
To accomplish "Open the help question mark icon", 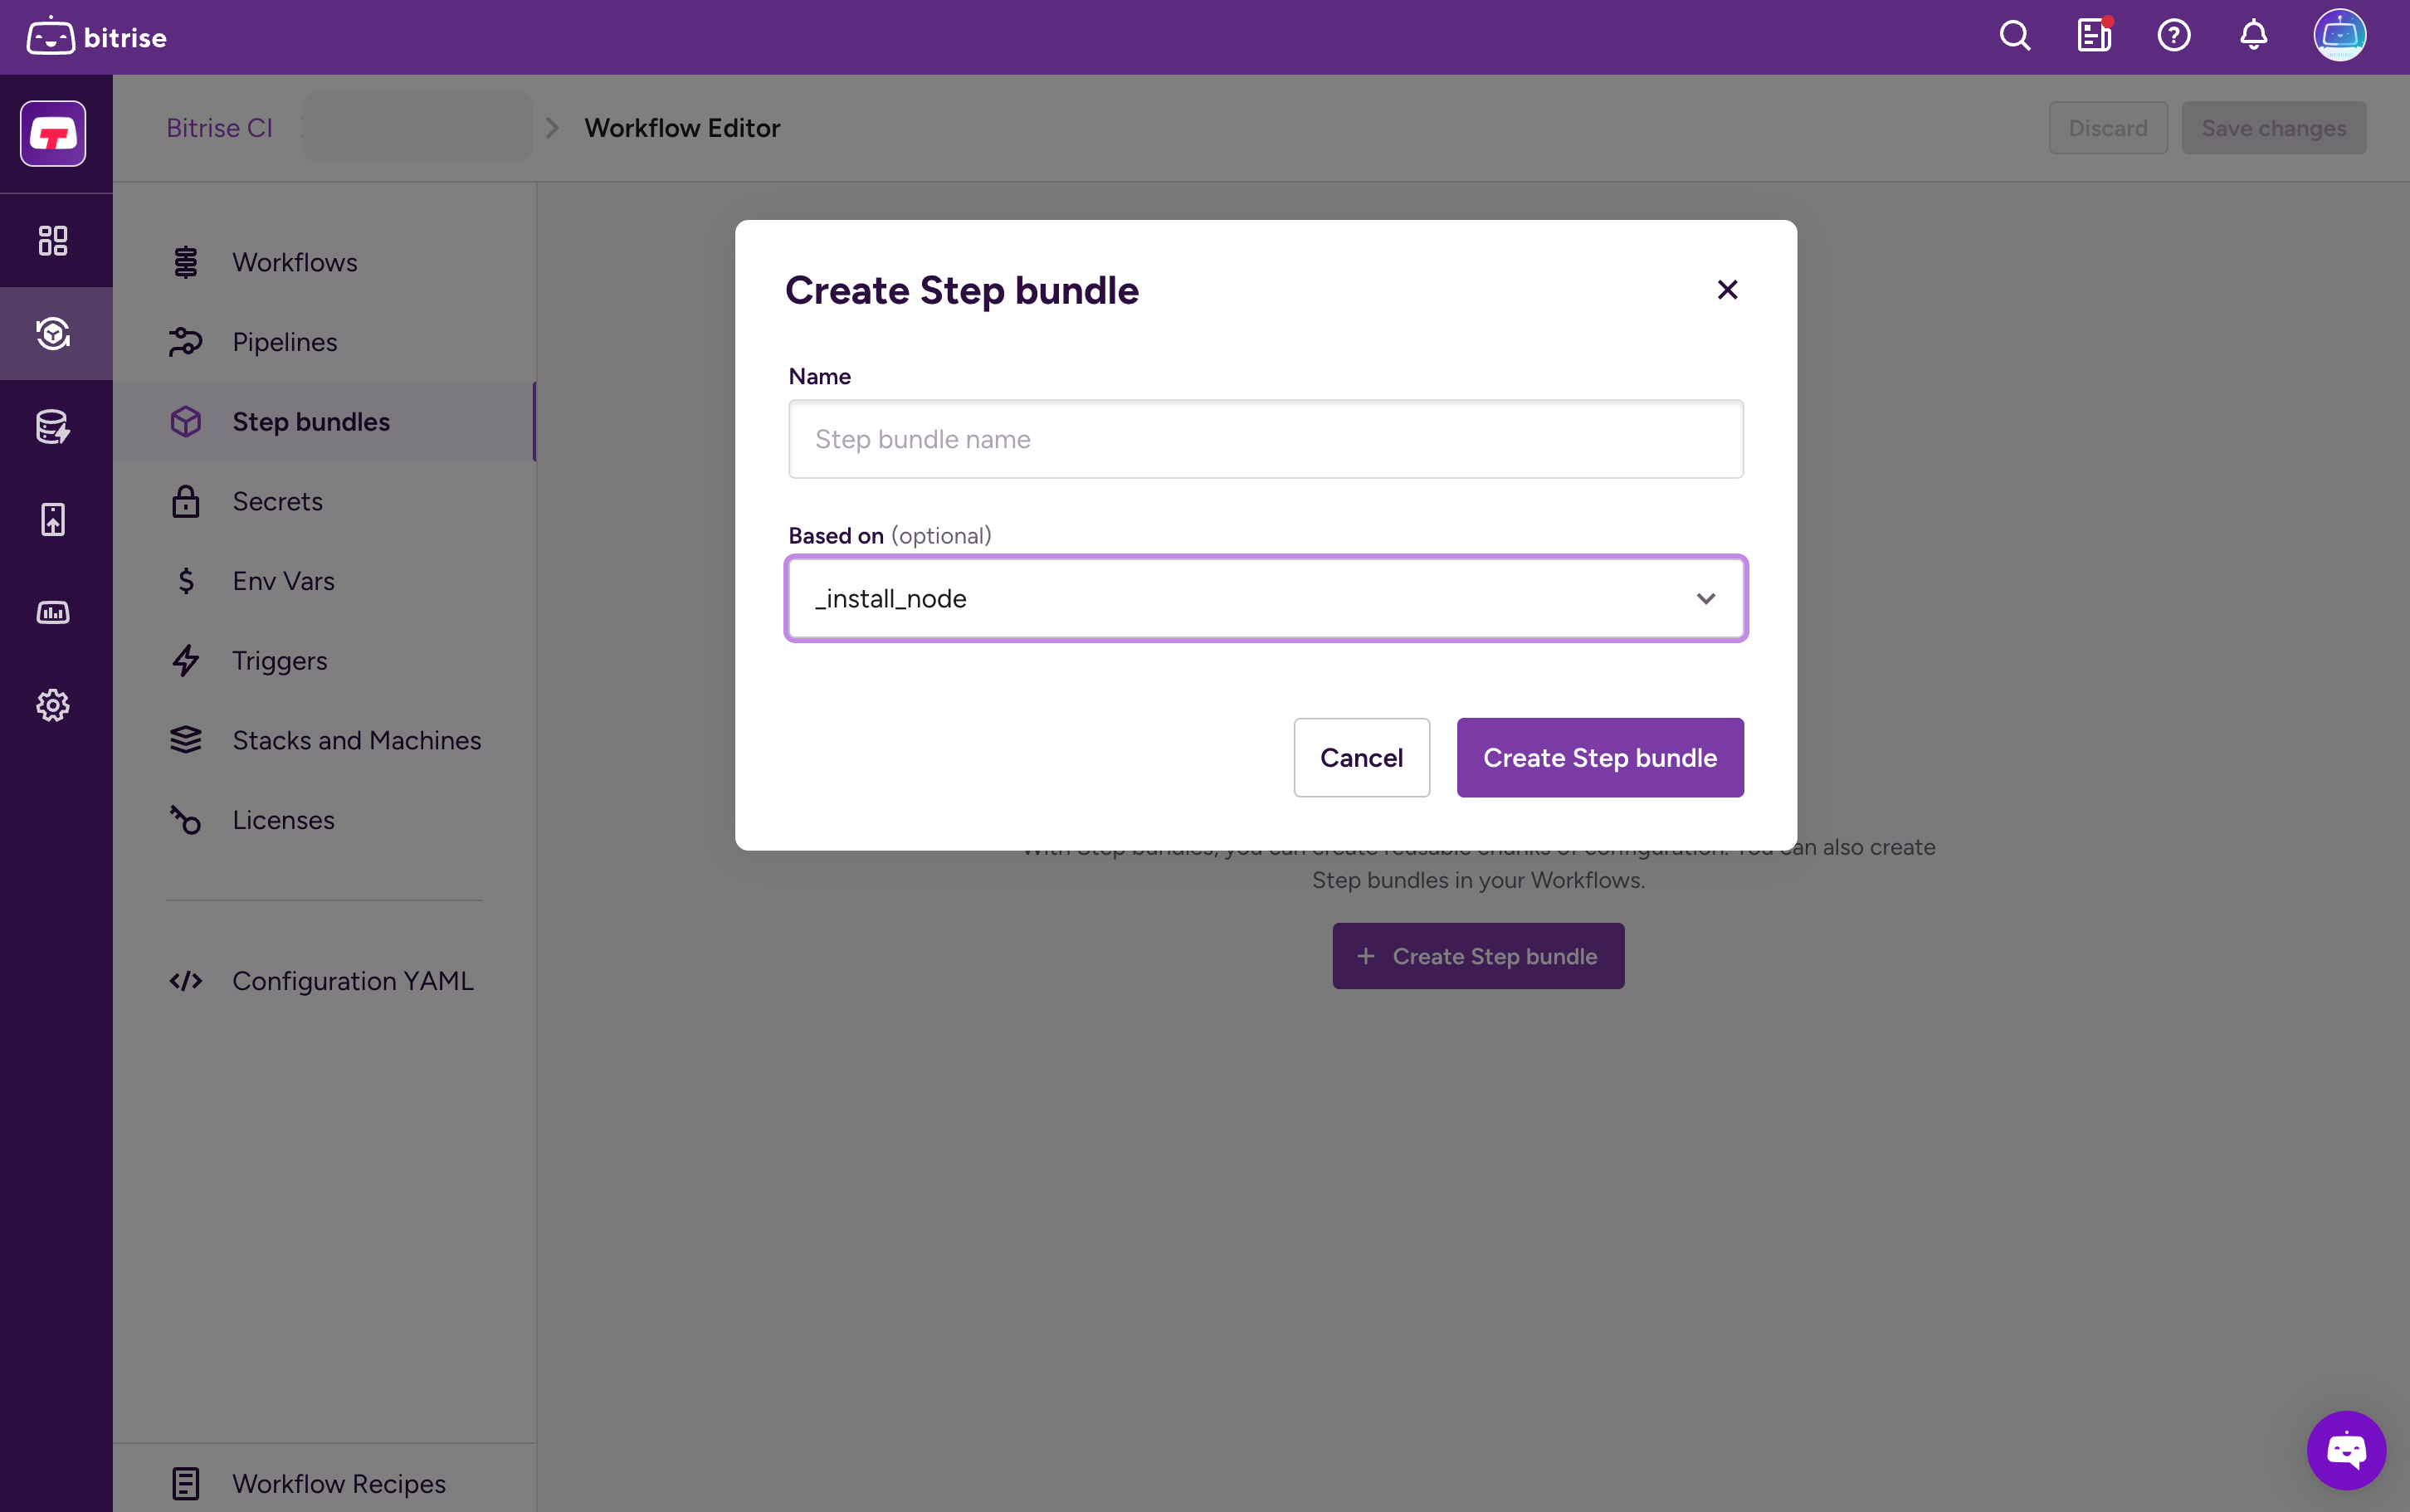I will [x=2173, y=36].
